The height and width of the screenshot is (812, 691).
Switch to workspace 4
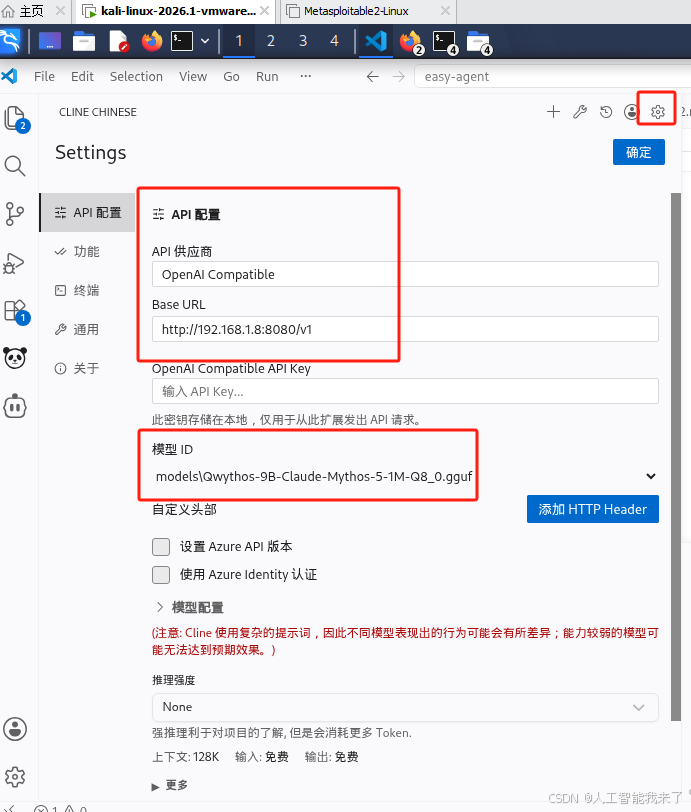335,41
